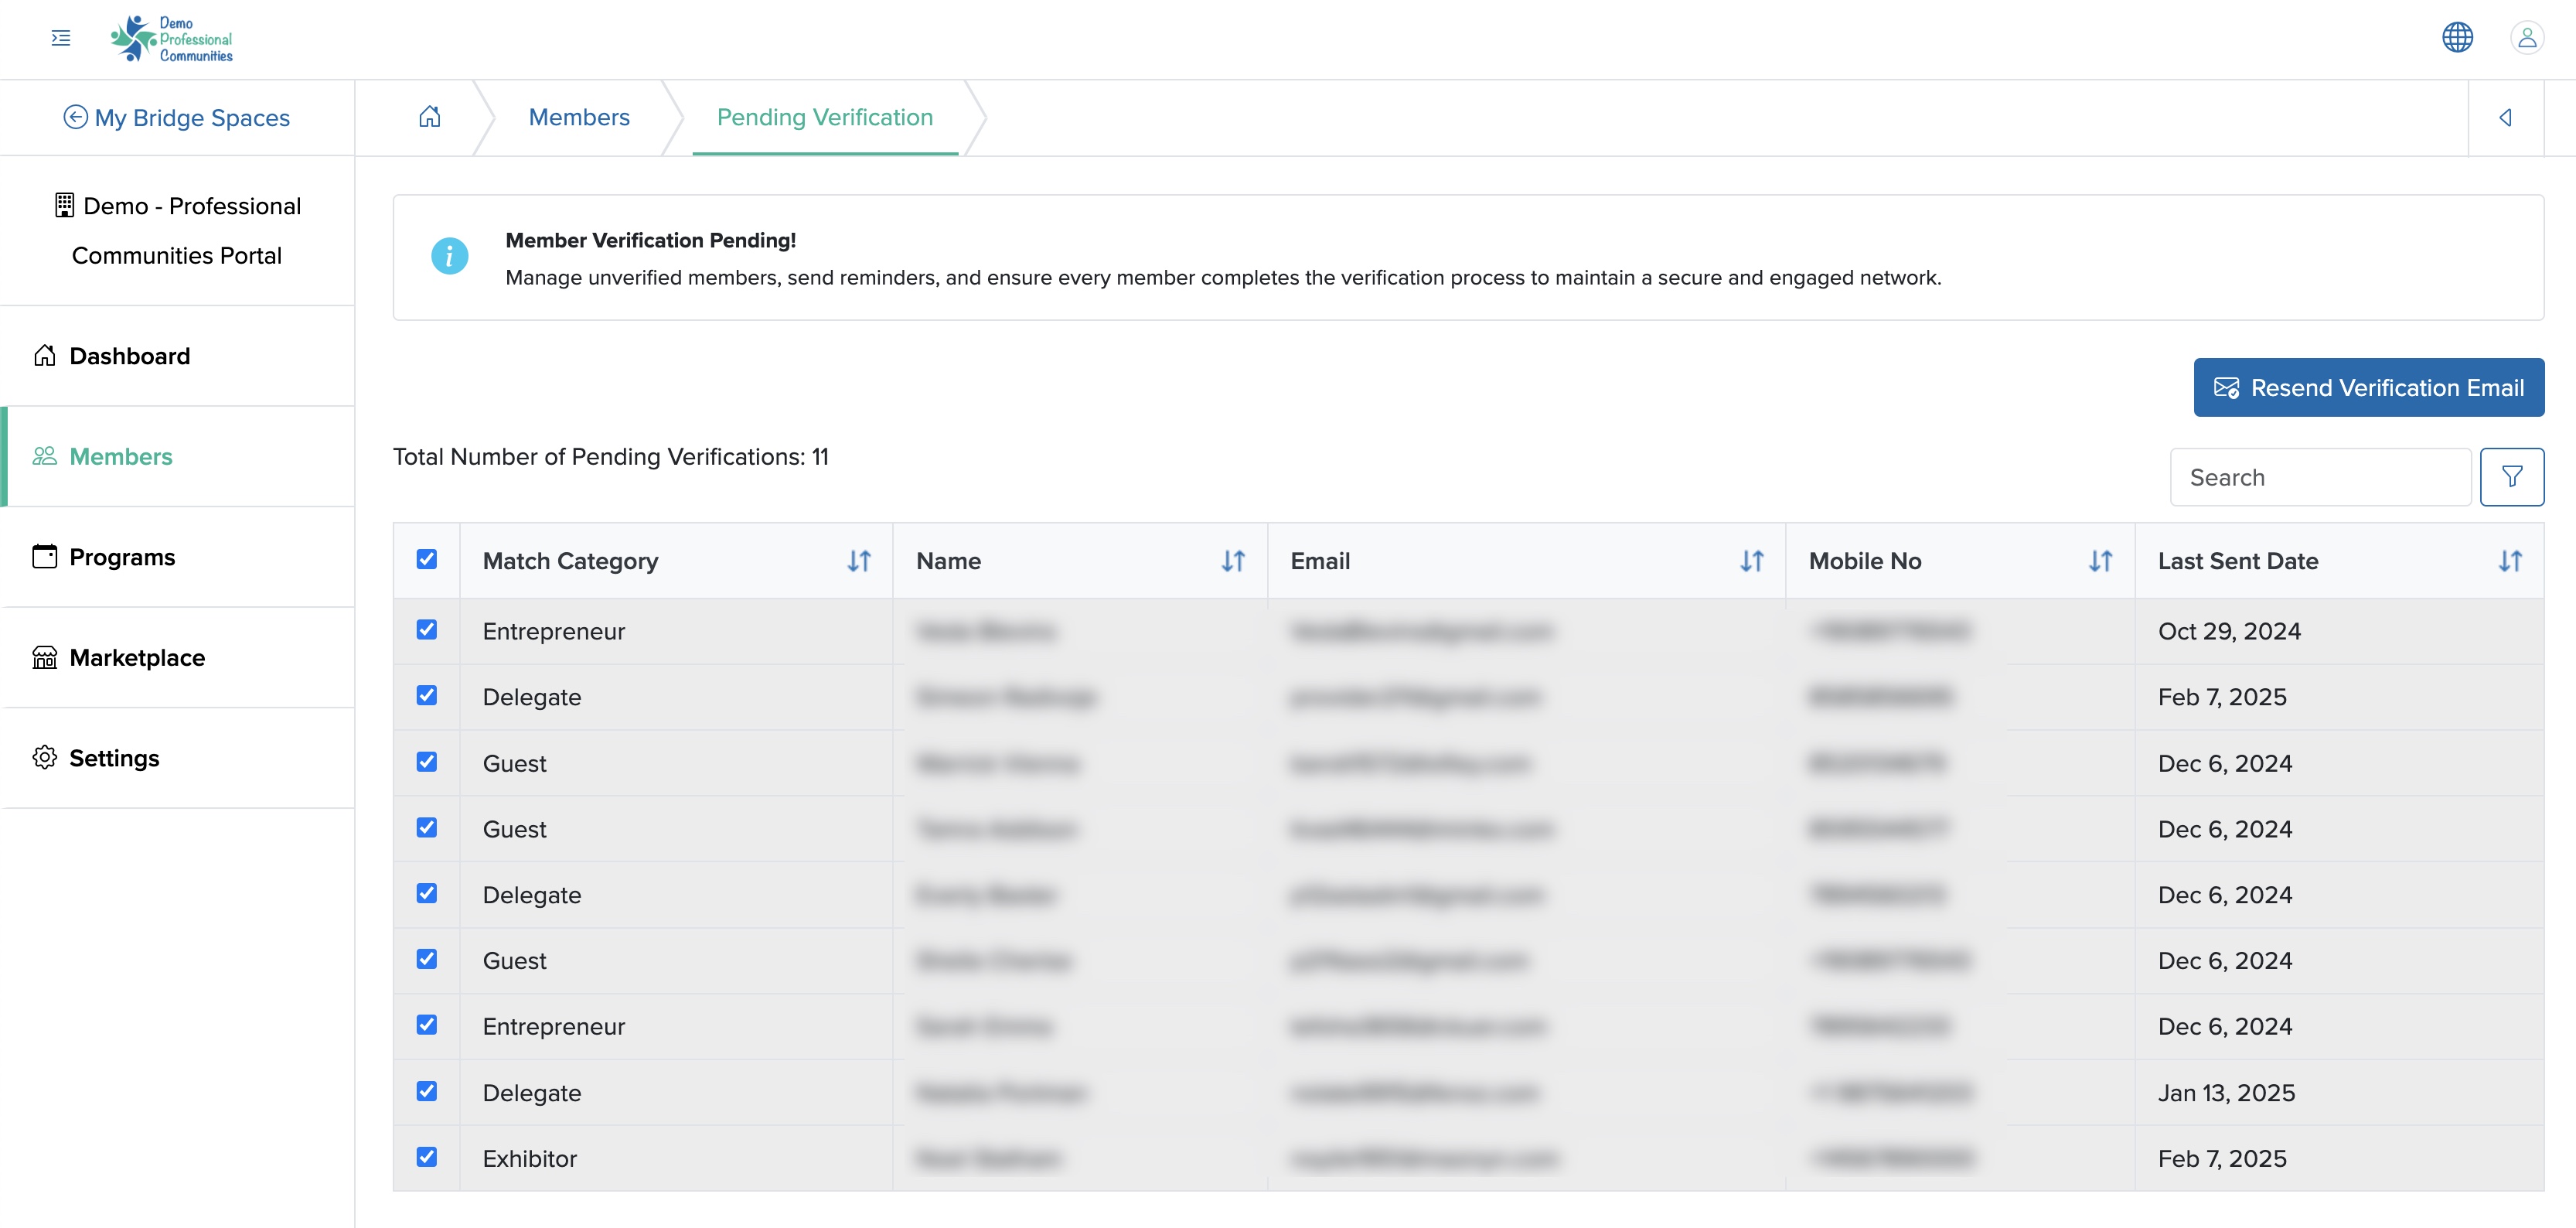
Task: Sort by Name column arrows
Action: pyautogui.click(x=1233, y=561)
